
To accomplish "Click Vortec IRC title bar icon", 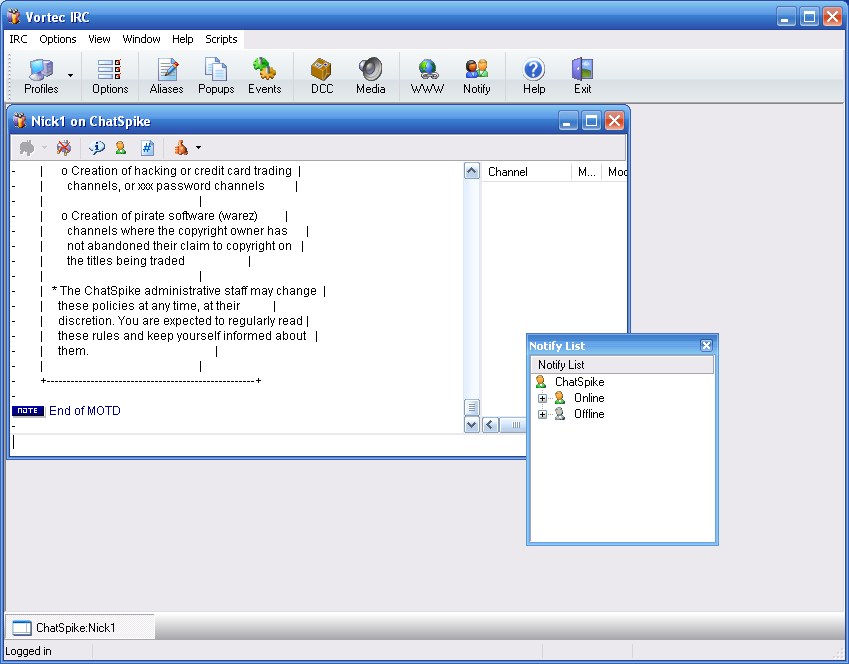I will 14,17.
